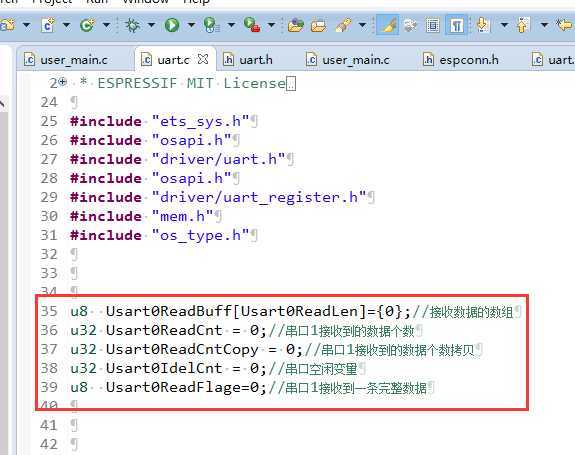
Task: Open dropdown beside green New class icon
Action: 106,25
